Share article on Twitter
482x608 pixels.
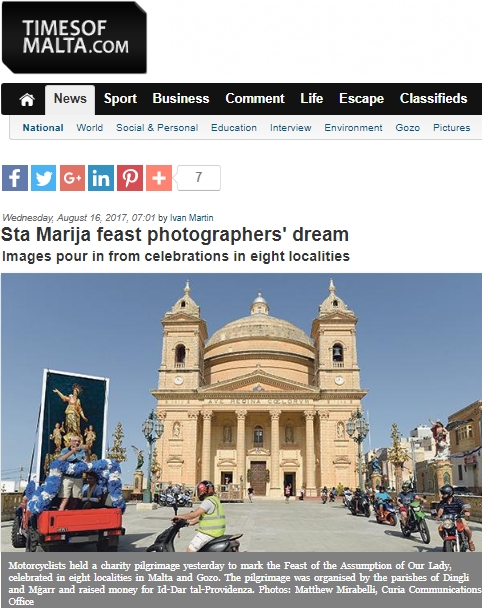pyautogui.click(x=43, y=178)
